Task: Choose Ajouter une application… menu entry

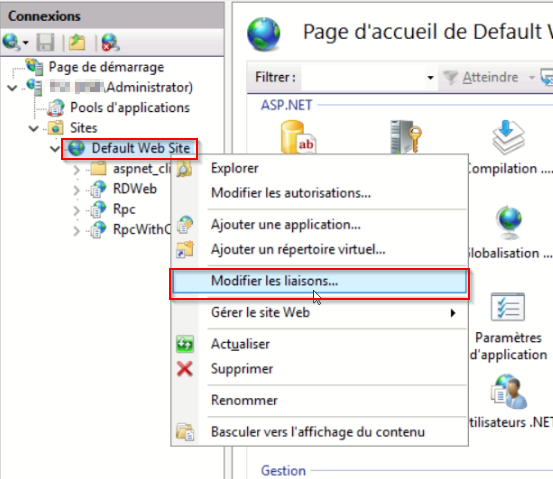Action: (320, 224)
